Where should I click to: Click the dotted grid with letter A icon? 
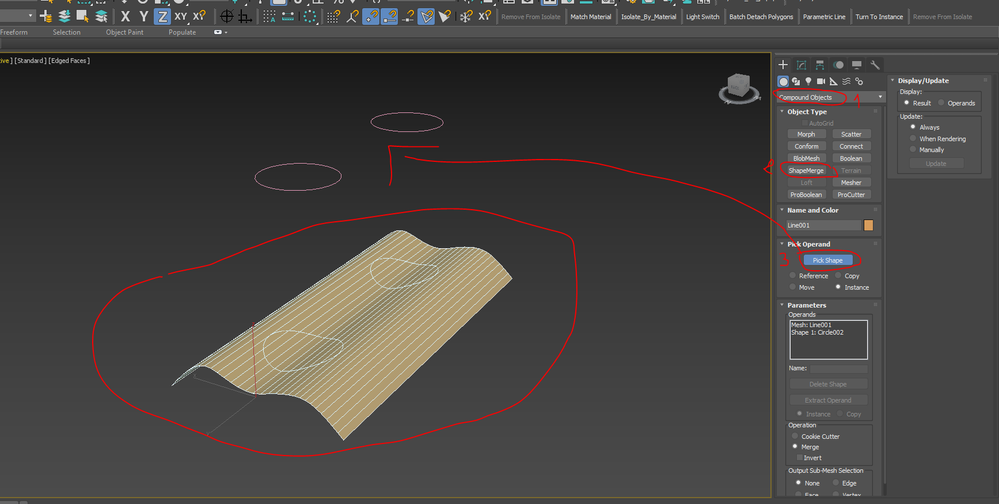(x=270, y=17)
